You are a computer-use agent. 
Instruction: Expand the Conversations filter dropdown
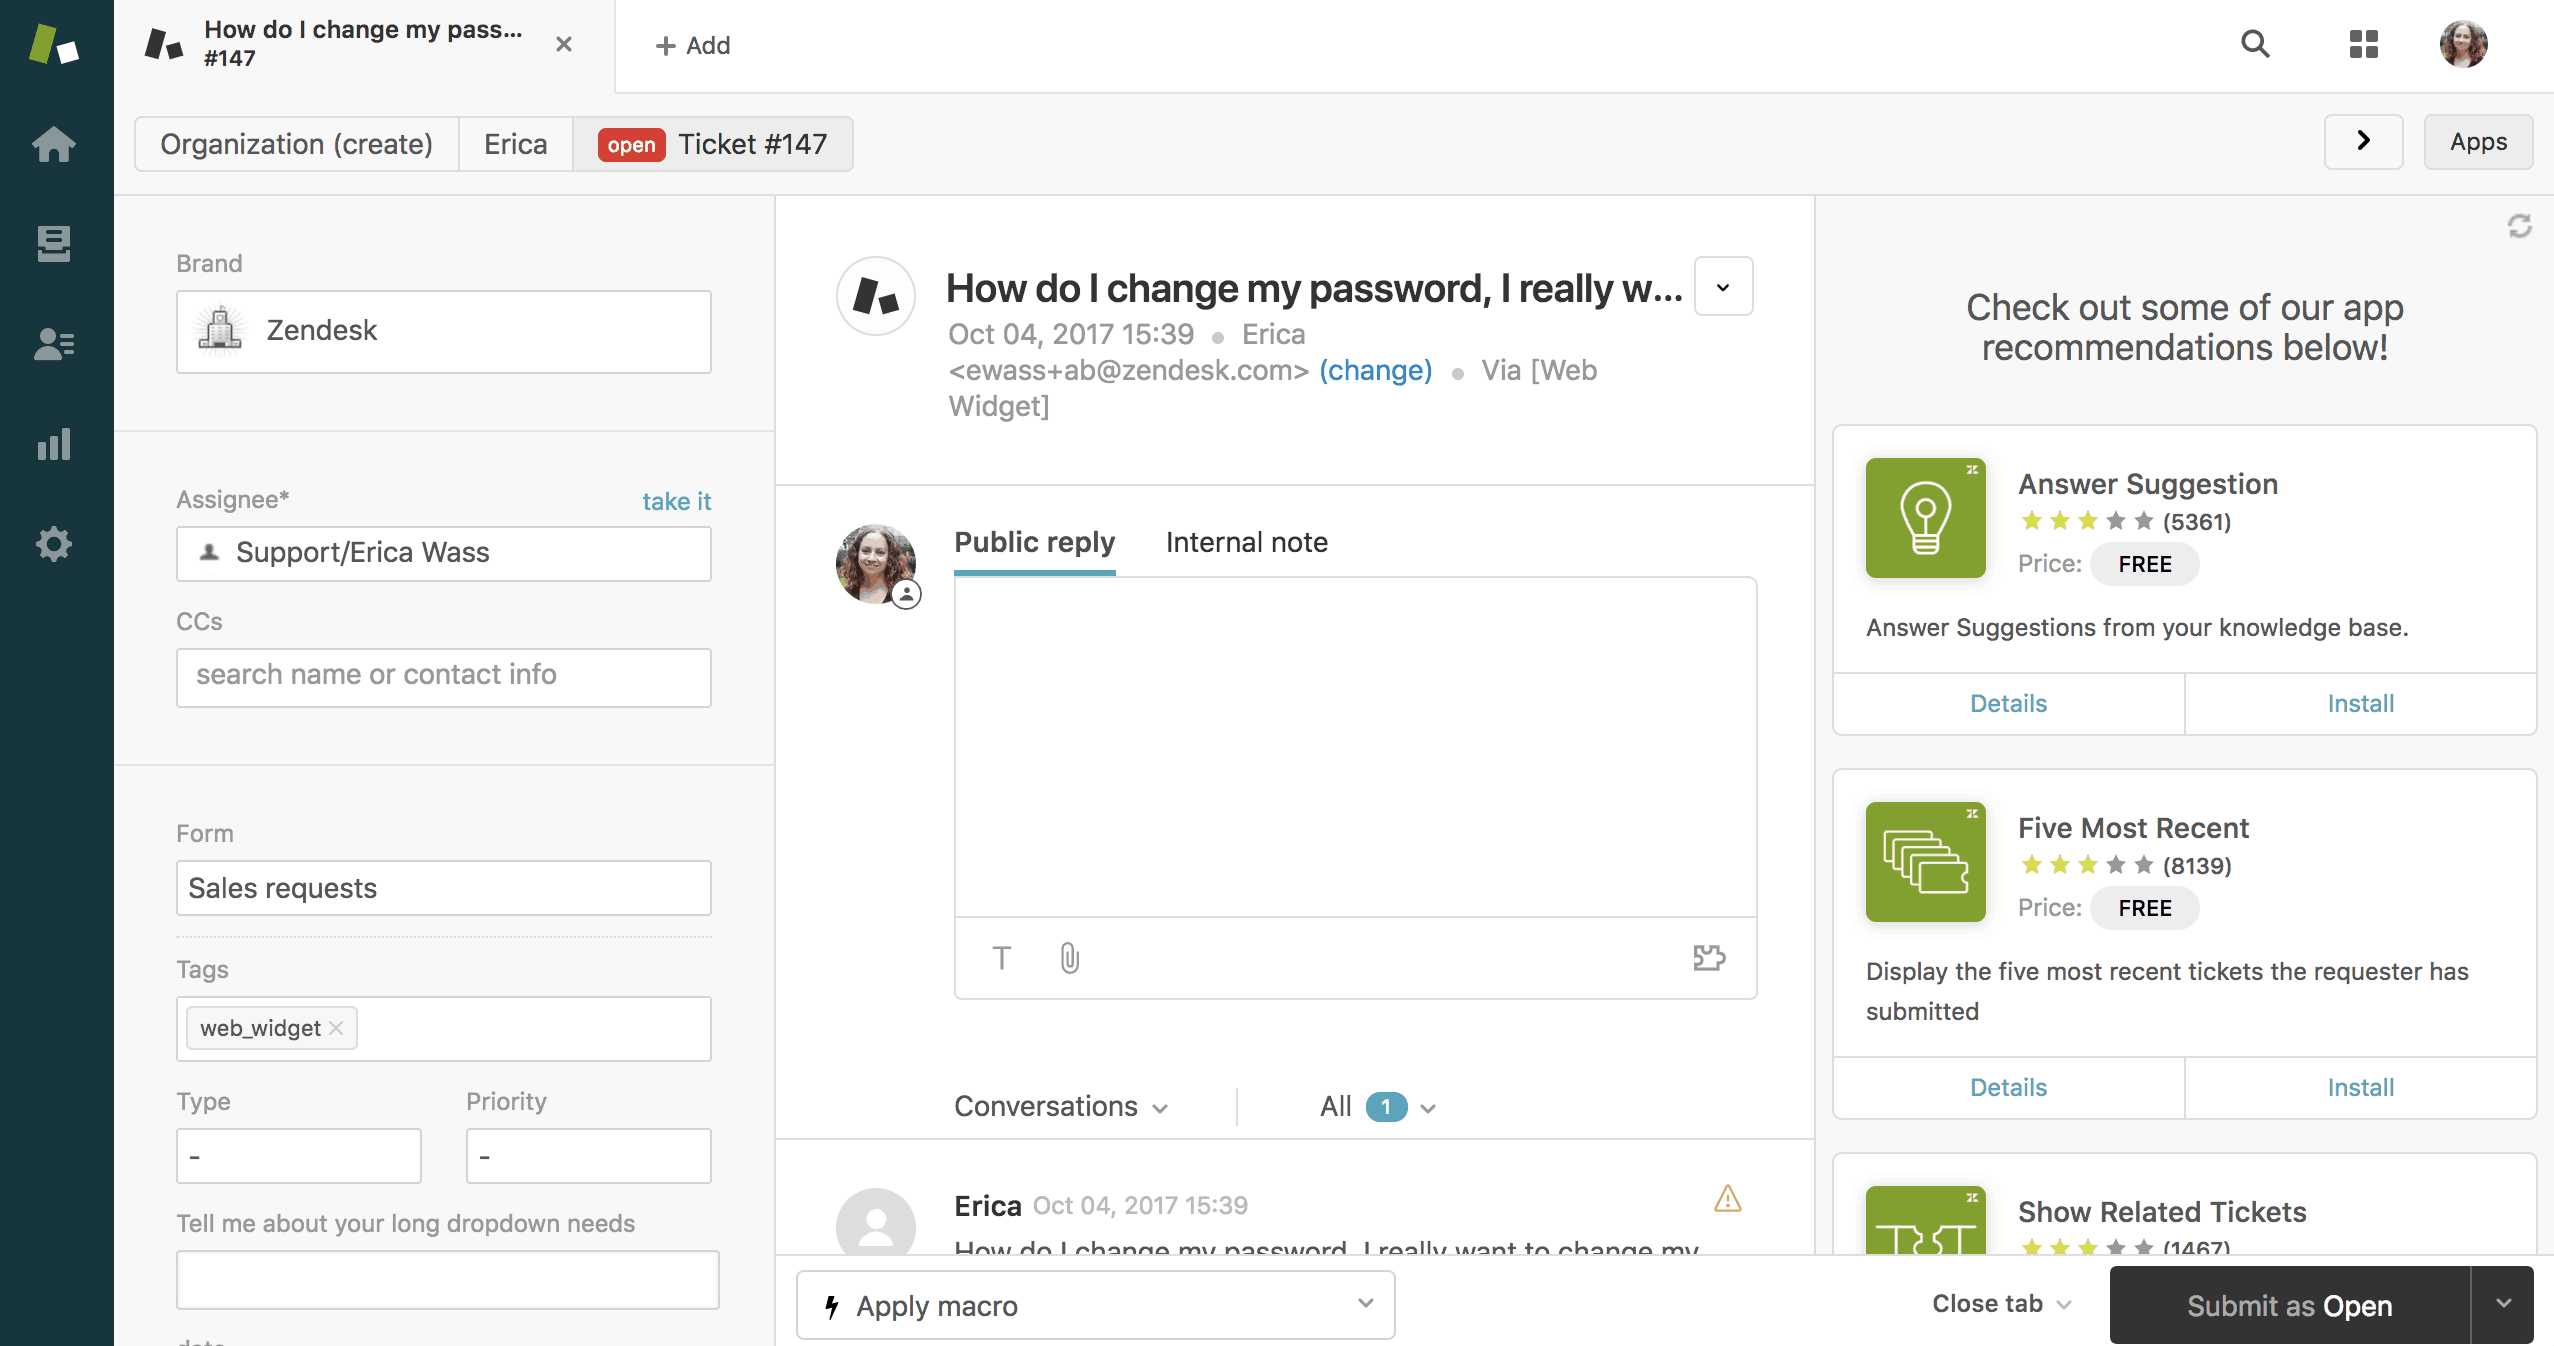[1059, 1106]
